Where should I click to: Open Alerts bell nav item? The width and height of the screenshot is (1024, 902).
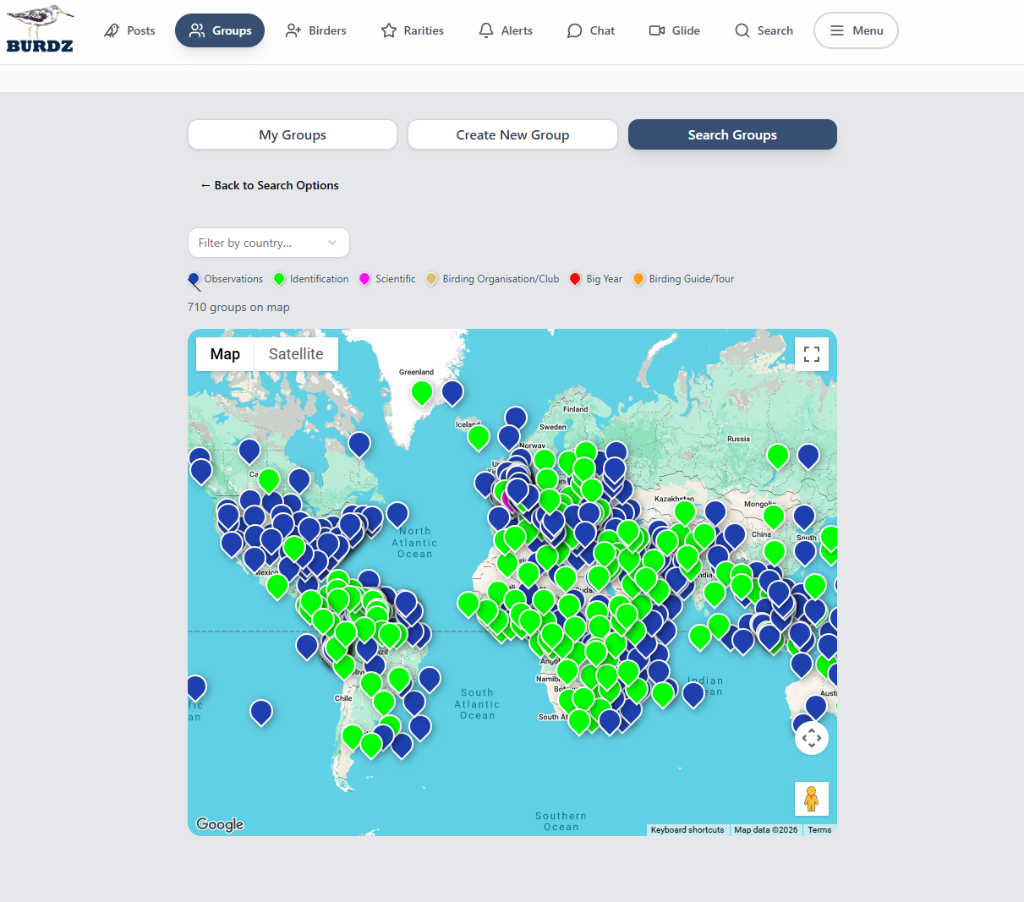(505, 31)
